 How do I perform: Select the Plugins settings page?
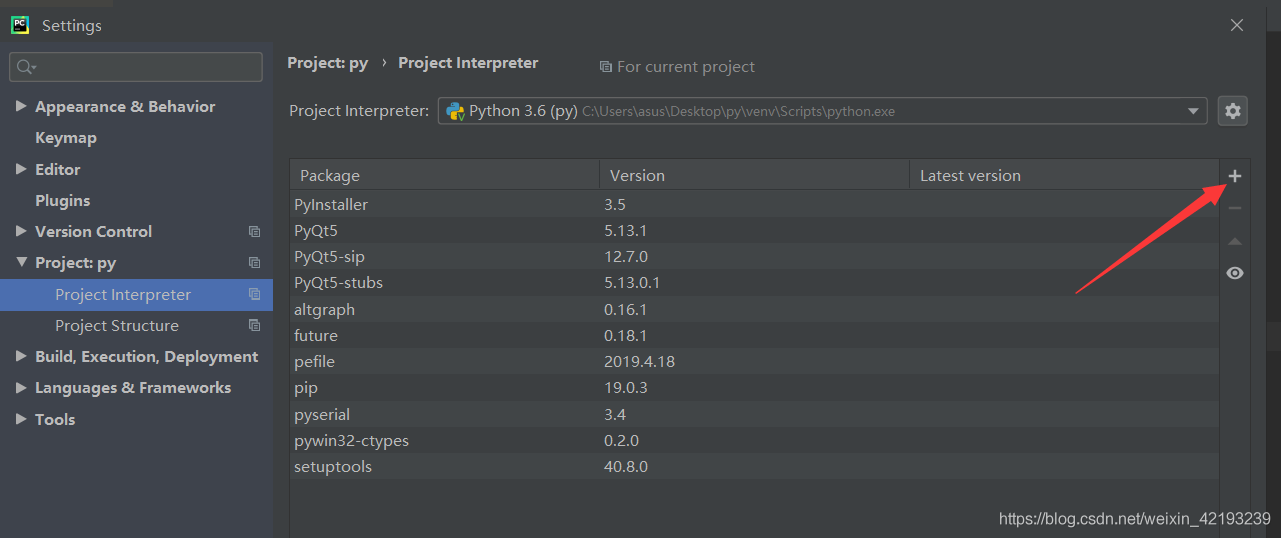[62, 200]
